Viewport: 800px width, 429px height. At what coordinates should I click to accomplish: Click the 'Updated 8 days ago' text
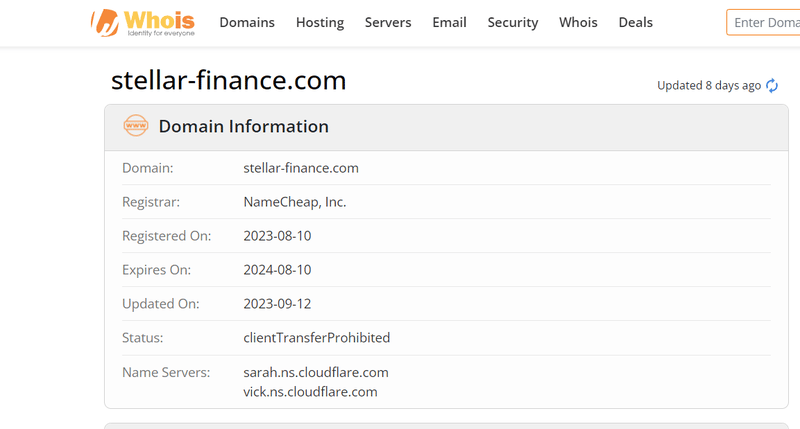coord(709,86)
